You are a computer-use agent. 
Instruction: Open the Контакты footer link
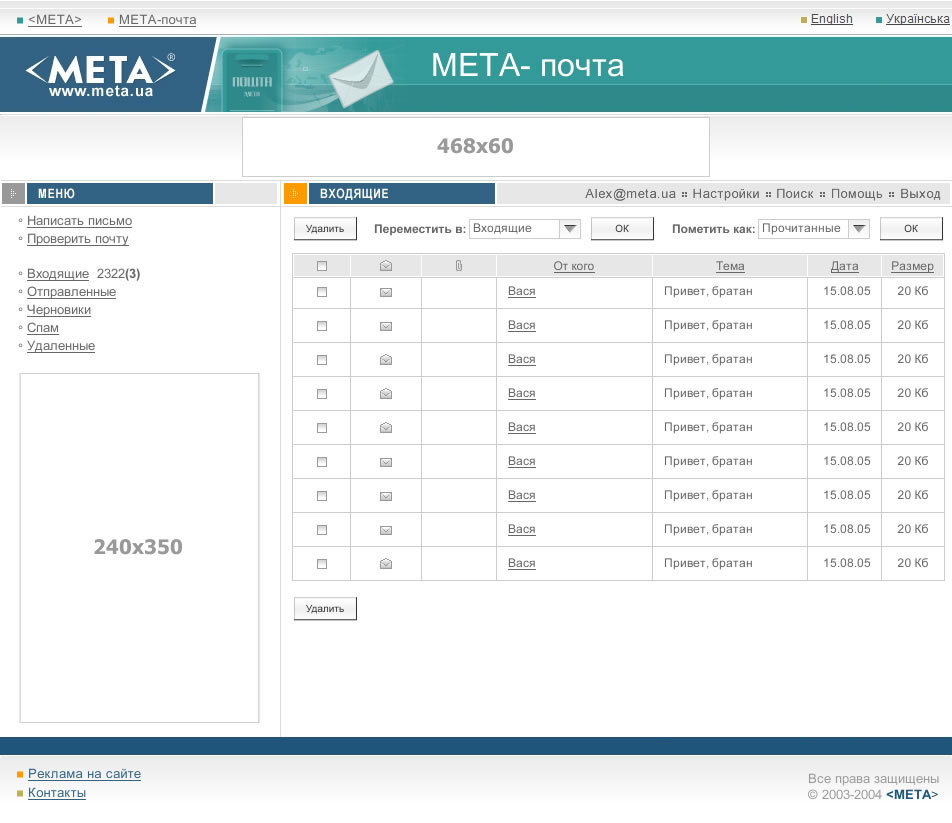click(x=57, y=793)
